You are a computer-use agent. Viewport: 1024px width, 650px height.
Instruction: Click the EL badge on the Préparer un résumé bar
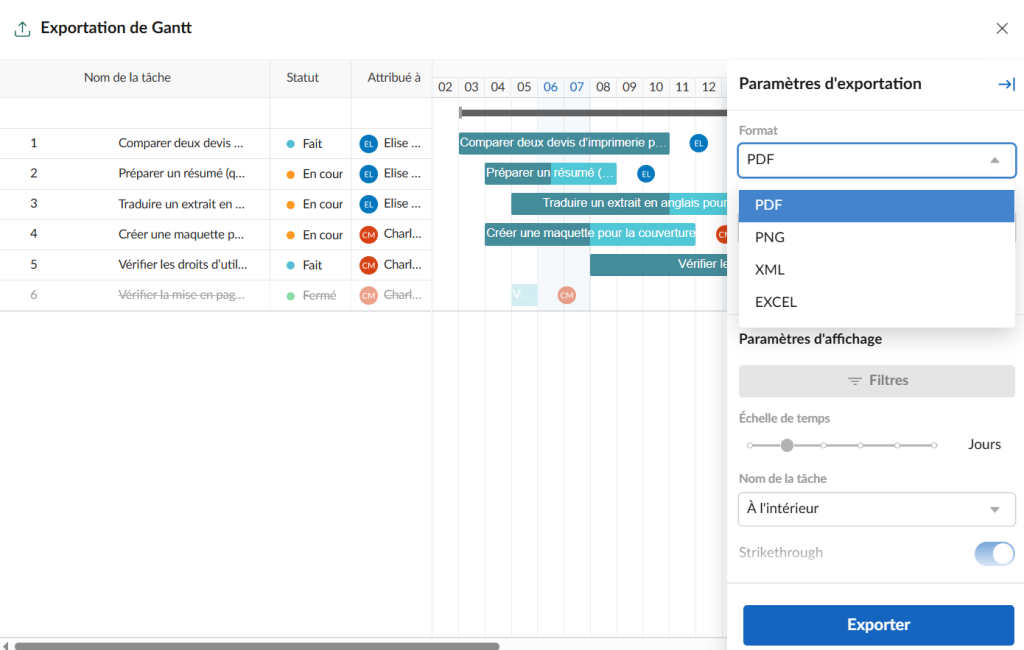tap(646, 173)
